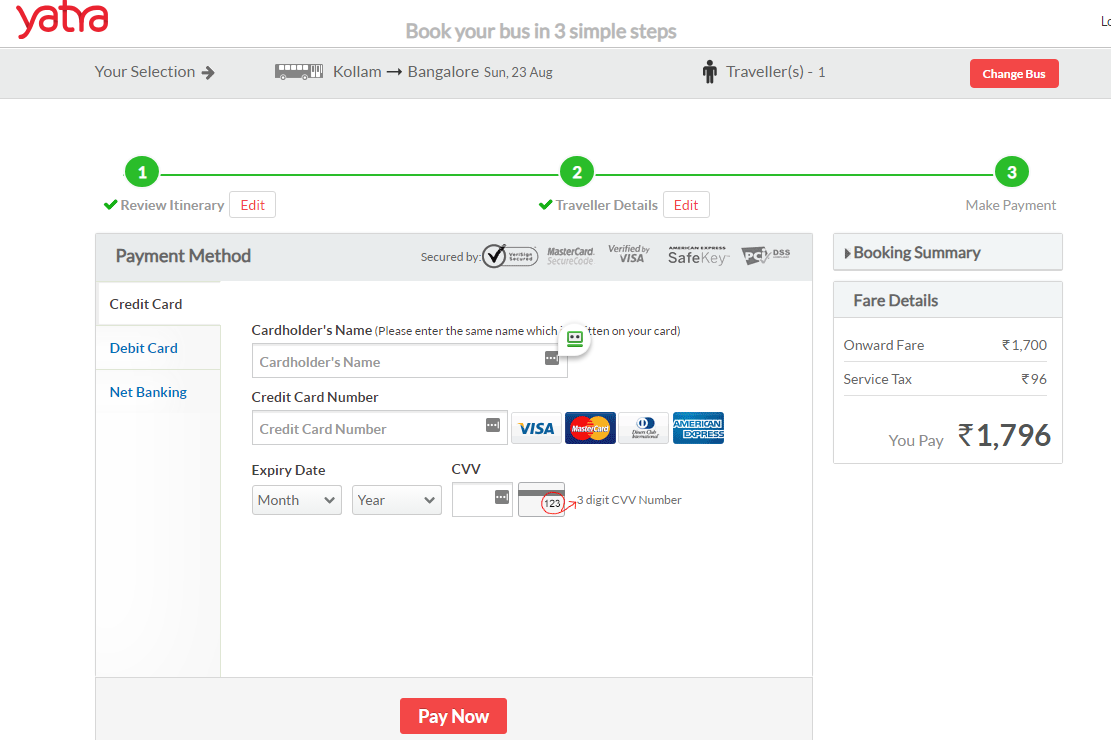Viewport: 1111px width, 740px height.
Task: Click the Diners Club card logo
Action: click(643, 428)
